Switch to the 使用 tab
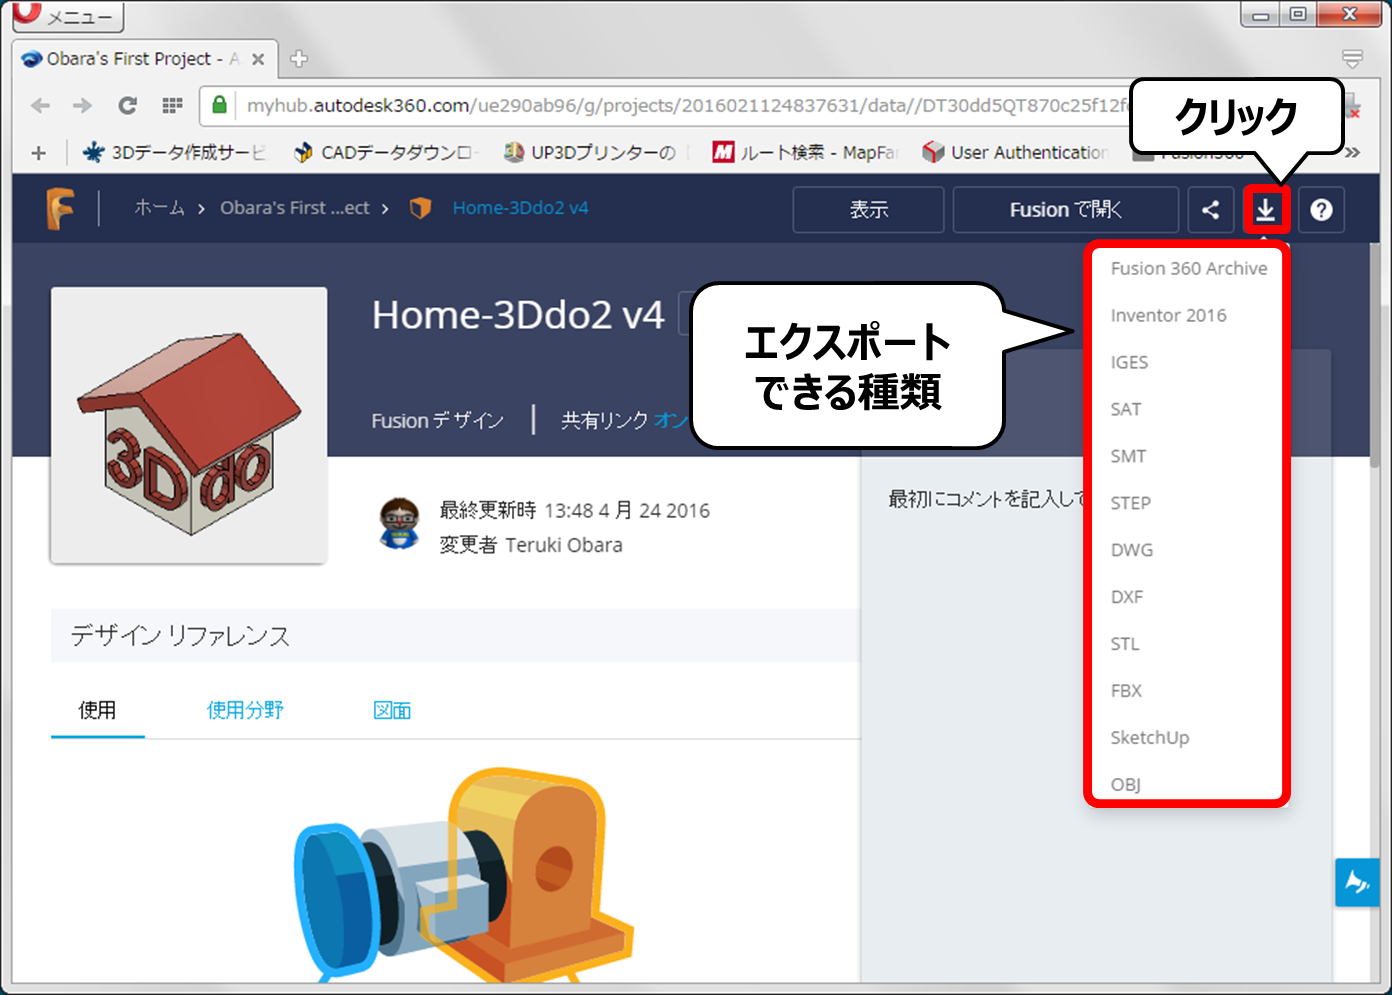The width and height of the screenshot is (1392, 995). pos(98,711)
